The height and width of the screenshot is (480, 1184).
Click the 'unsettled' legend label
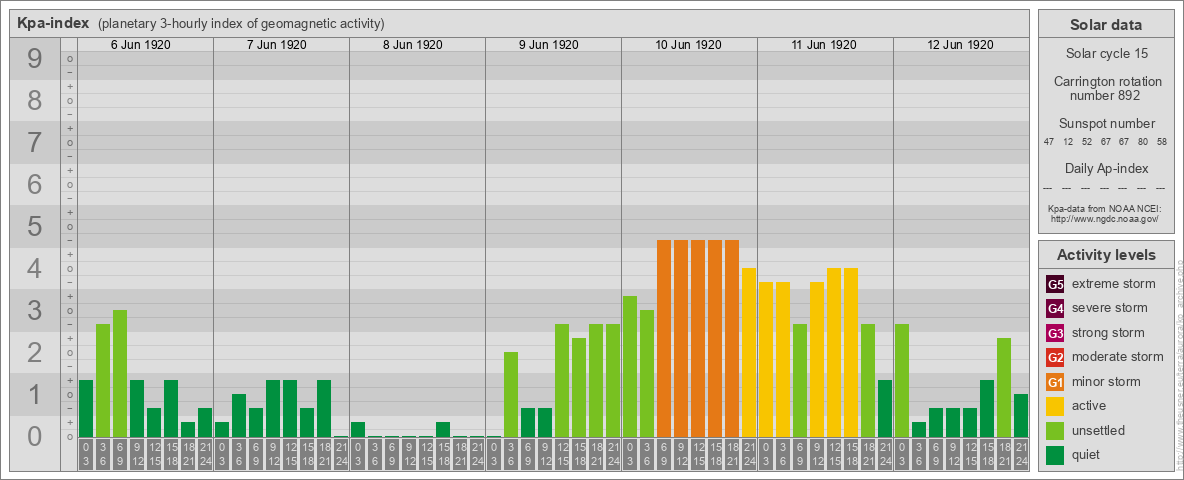click(x=1099, y=431)
